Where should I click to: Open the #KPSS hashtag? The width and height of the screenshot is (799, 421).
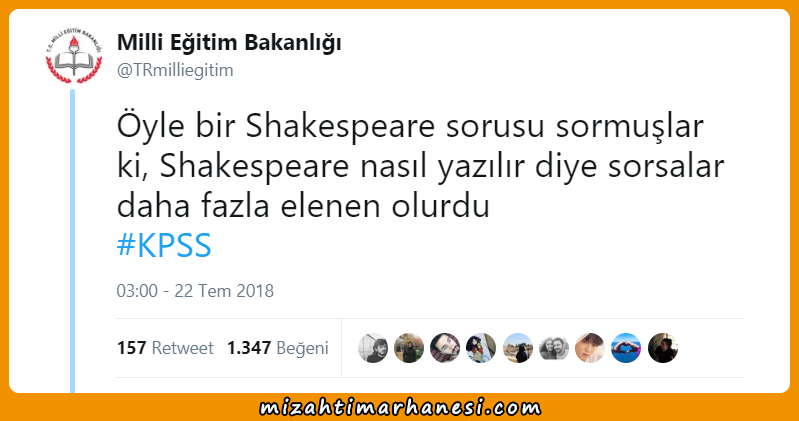pyautogui.click(x=164, y=245)
